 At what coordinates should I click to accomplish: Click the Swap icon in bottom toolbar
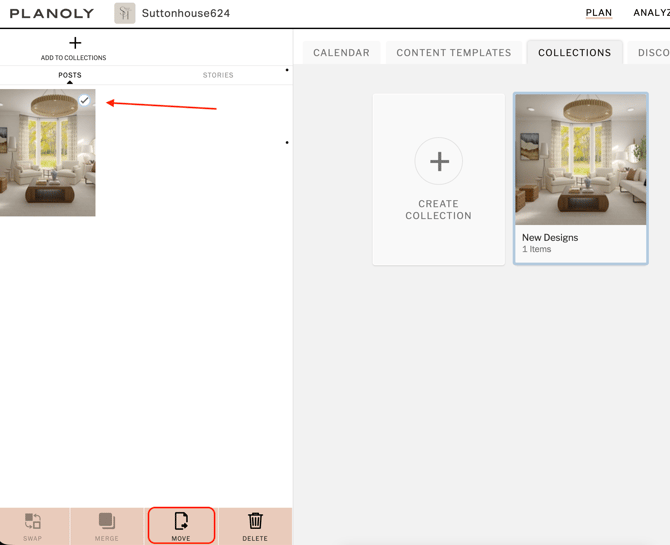click(x=33, y=521)
